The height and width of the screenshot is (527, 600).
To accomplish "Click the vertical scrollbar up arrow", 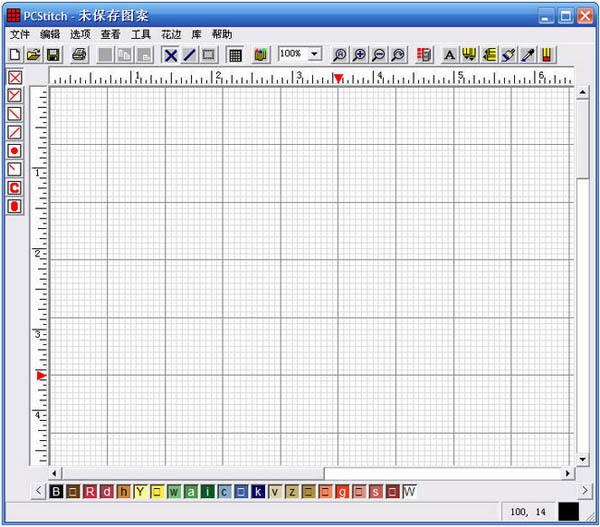I will (x=582, y=92).
